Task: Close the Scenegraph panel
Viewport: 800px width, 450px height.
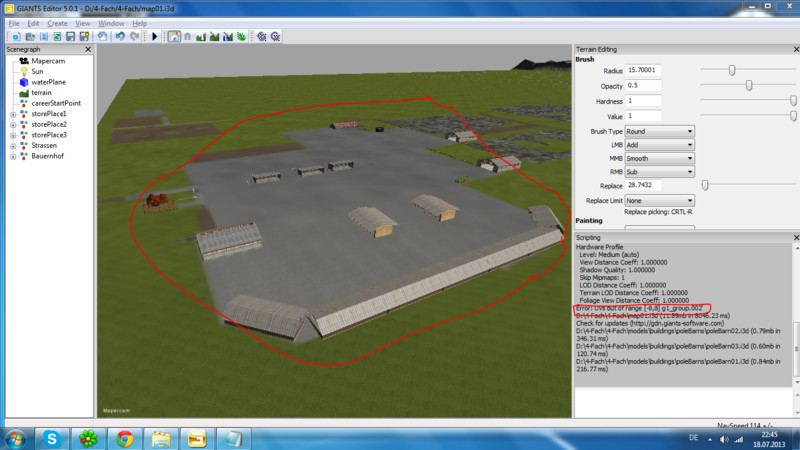Action: 88,49
